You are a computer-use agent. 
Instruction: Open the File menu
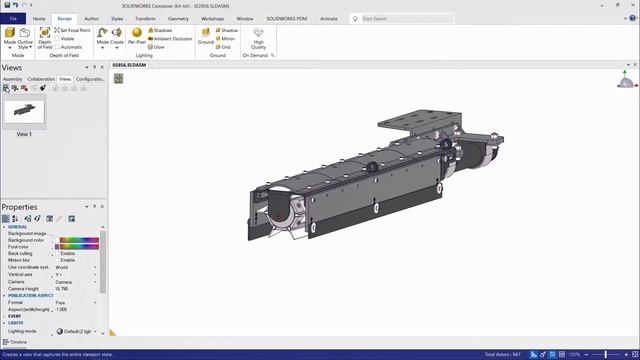coord(13,18)
